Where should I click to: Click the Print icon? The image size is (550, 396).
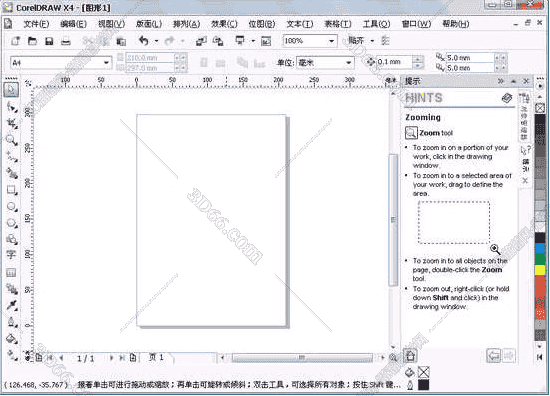pyautogui.click(x=66, y=41)
